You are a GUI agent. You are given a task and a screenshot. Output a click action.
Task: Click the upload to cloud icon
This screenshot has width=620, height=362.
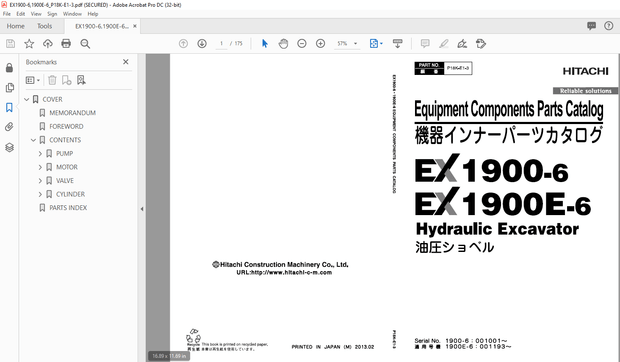tap(47, 43)
